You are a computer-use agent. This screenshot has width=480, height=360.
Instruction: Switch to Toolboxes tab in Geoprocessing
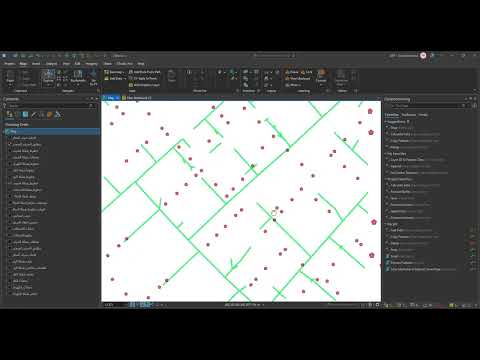pyautogui.click(x=409, y=115)
